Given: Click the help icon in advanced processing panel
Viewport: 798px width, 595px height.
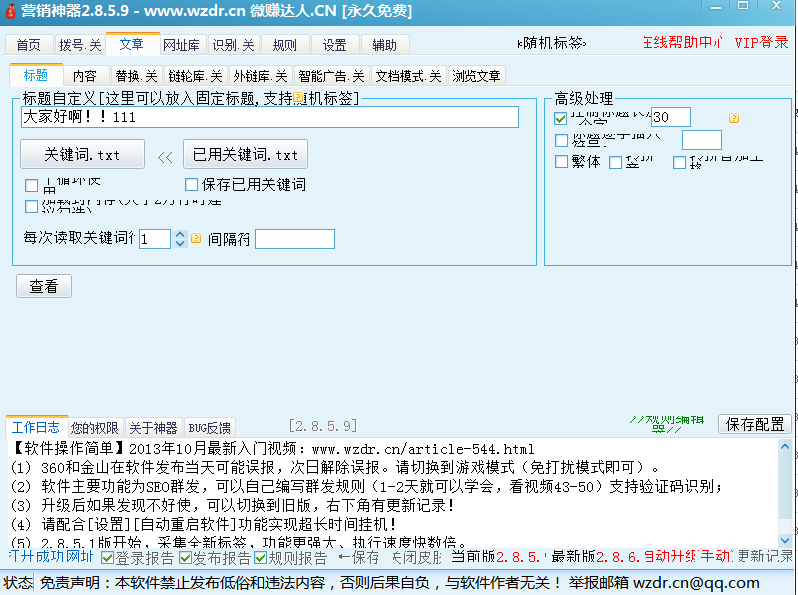Looking at the screenshot, I should click(x=734, y=118).
